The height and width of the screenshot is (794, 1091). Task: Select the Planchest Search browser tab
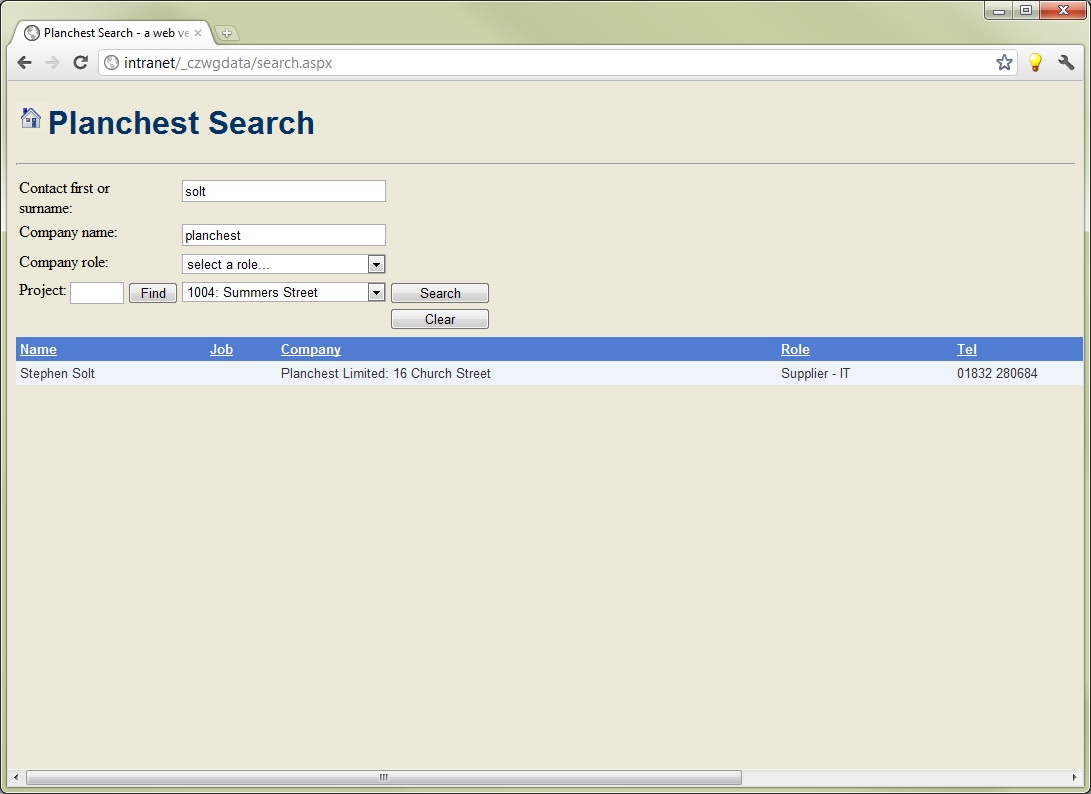pyautogui.click(x=111, y=33)
